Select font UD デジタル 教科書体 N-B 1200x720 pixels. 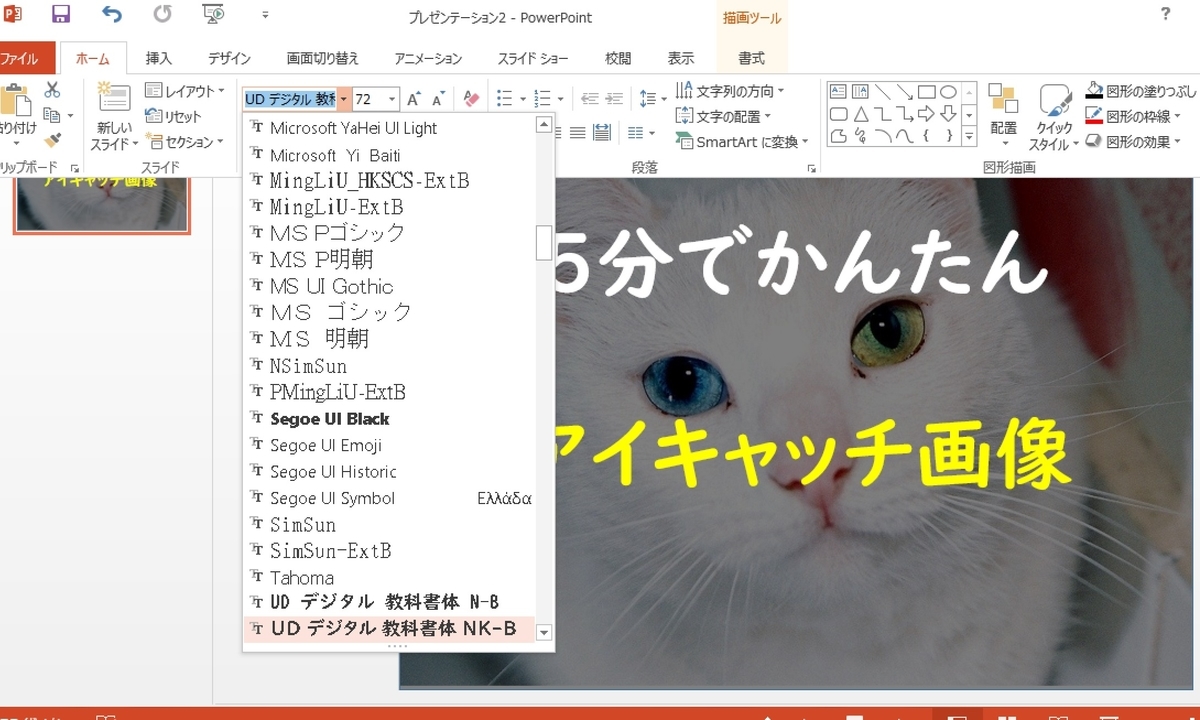390,602
